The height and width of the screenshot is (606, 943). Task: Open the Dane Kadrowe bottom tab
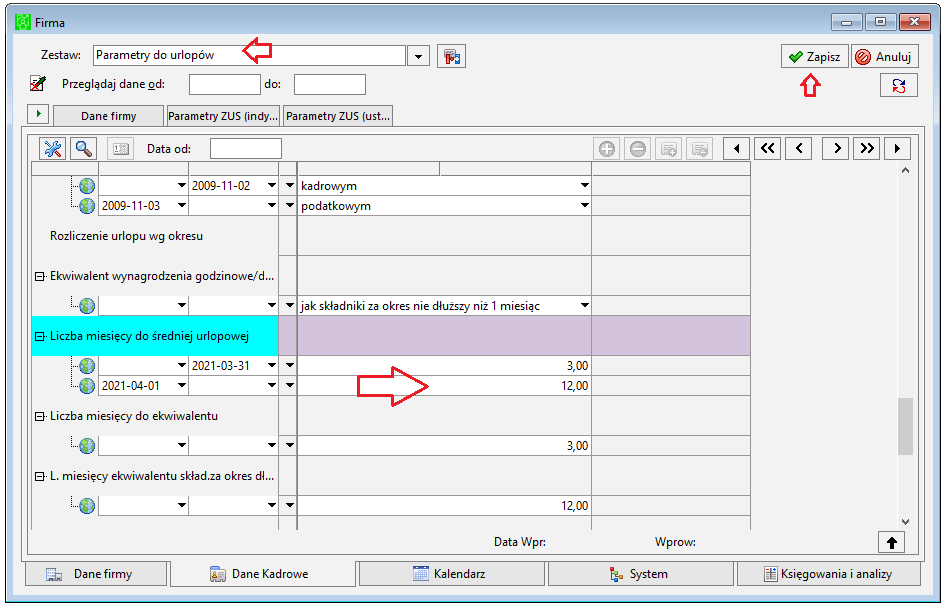coord(263,574)
